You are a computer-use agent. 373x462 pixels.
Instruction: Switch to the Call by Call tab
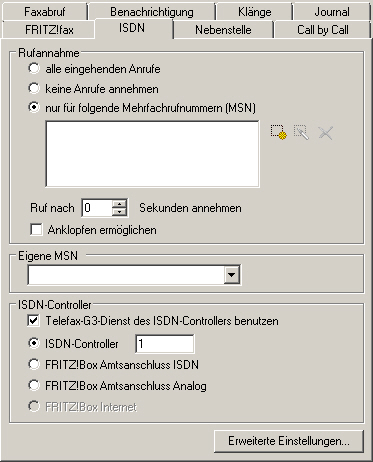[x=323, y=30]
